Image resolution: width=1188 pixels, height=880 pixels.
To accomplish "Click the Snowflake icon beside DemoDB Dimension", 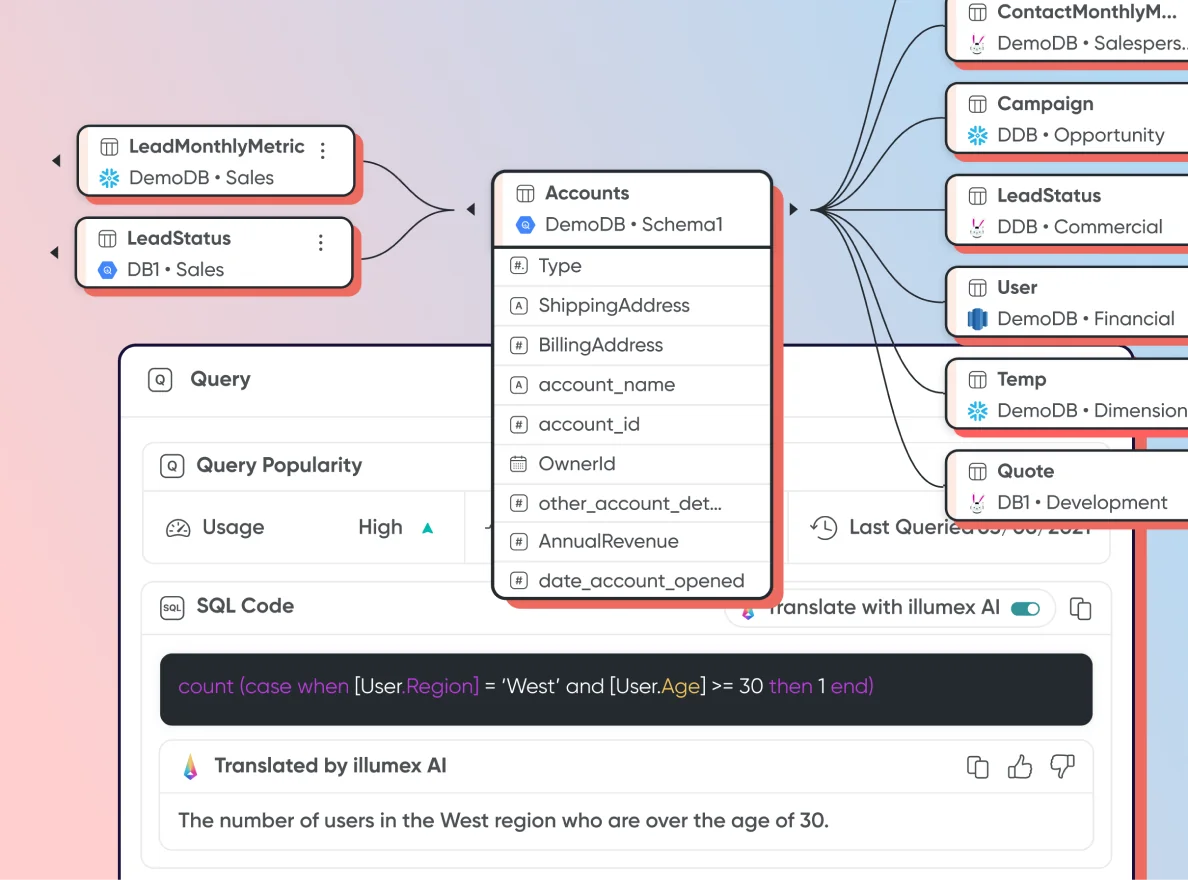I will tap(977, 411).
